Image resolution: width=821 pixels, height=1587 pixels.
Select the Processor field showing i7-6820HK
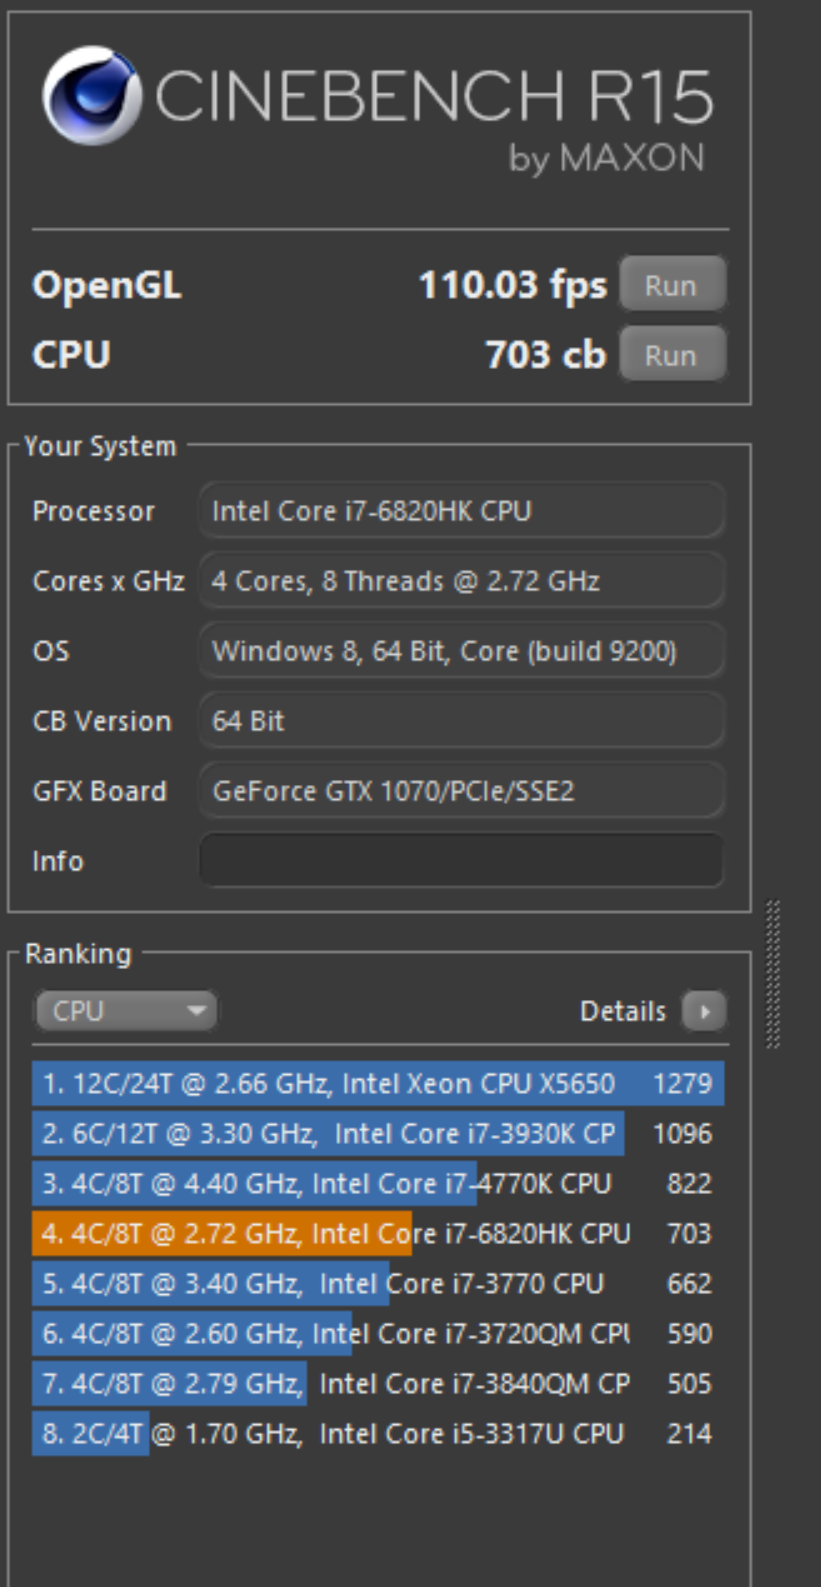click(x=461, y=511)
